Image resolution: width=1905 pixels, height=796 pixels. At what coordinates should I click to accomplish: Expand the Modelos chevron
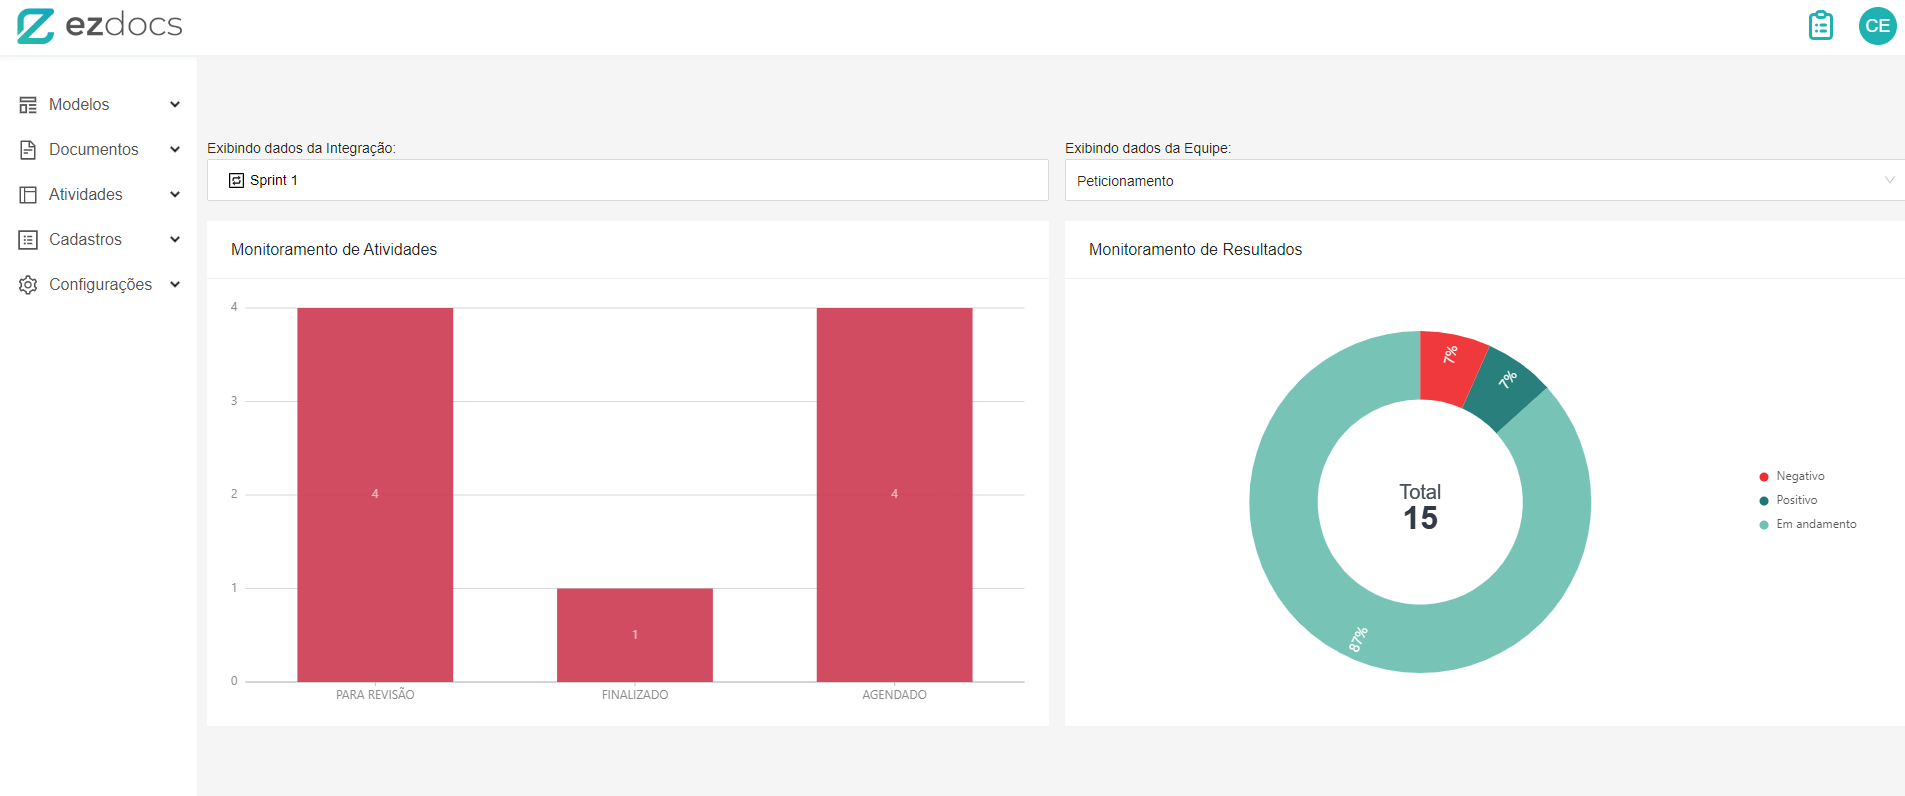coord(175,105)
